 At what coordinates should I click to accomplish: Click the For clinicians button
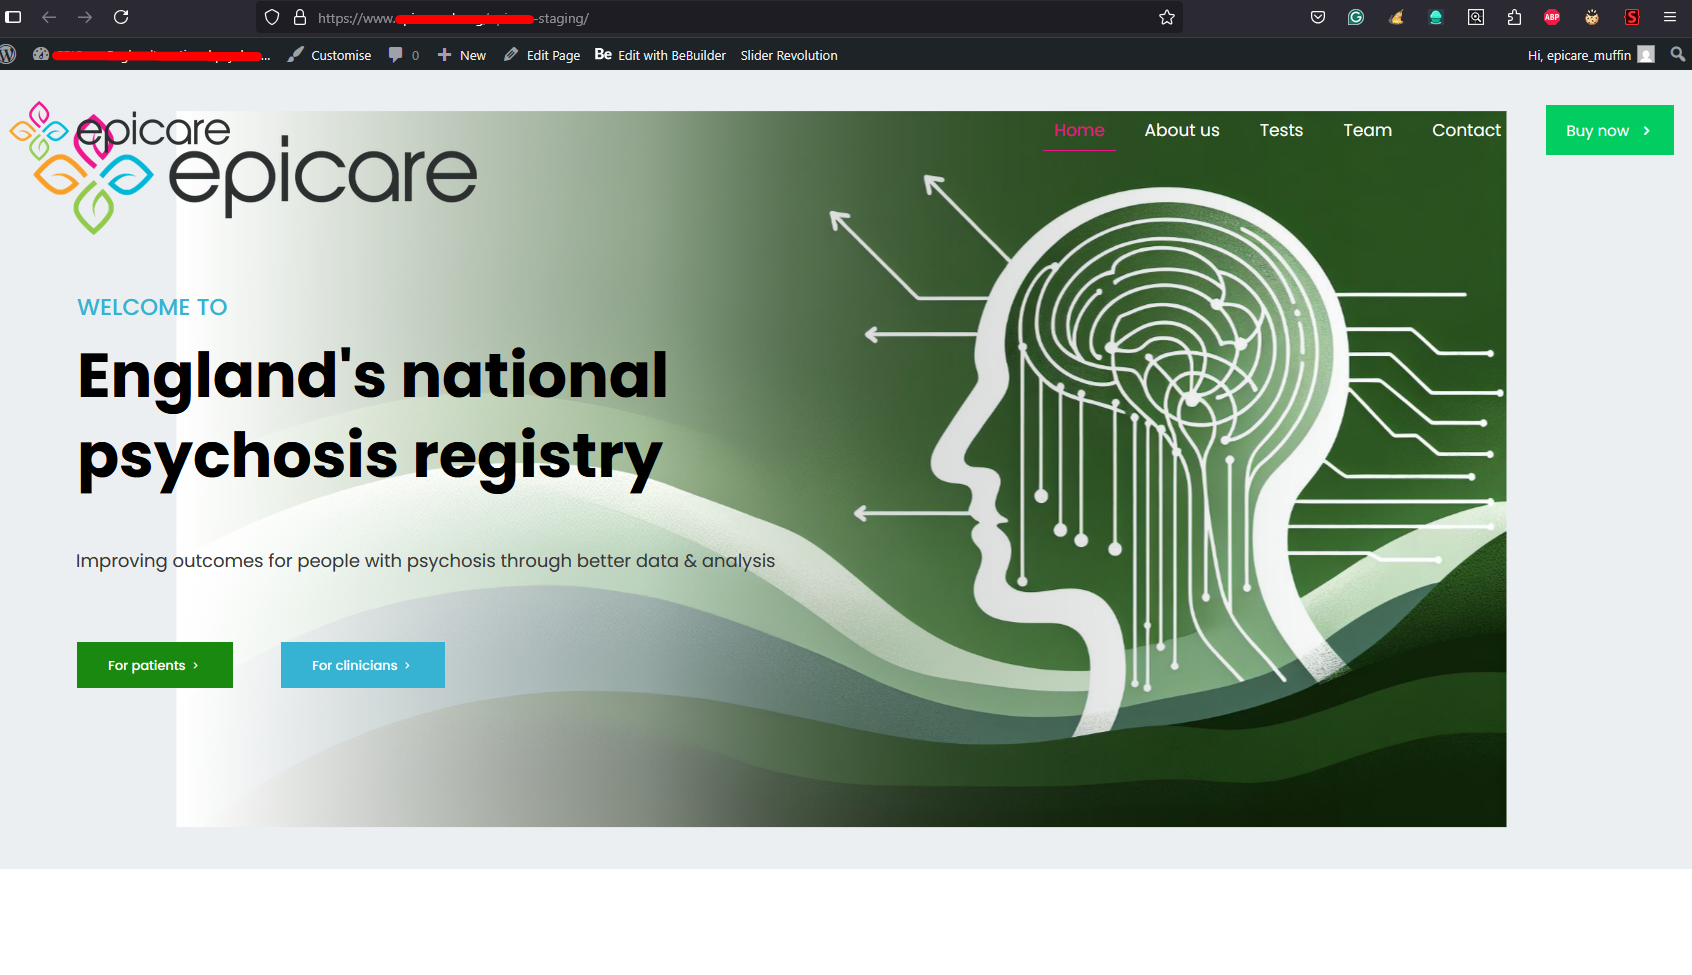[x=363, y=665]
